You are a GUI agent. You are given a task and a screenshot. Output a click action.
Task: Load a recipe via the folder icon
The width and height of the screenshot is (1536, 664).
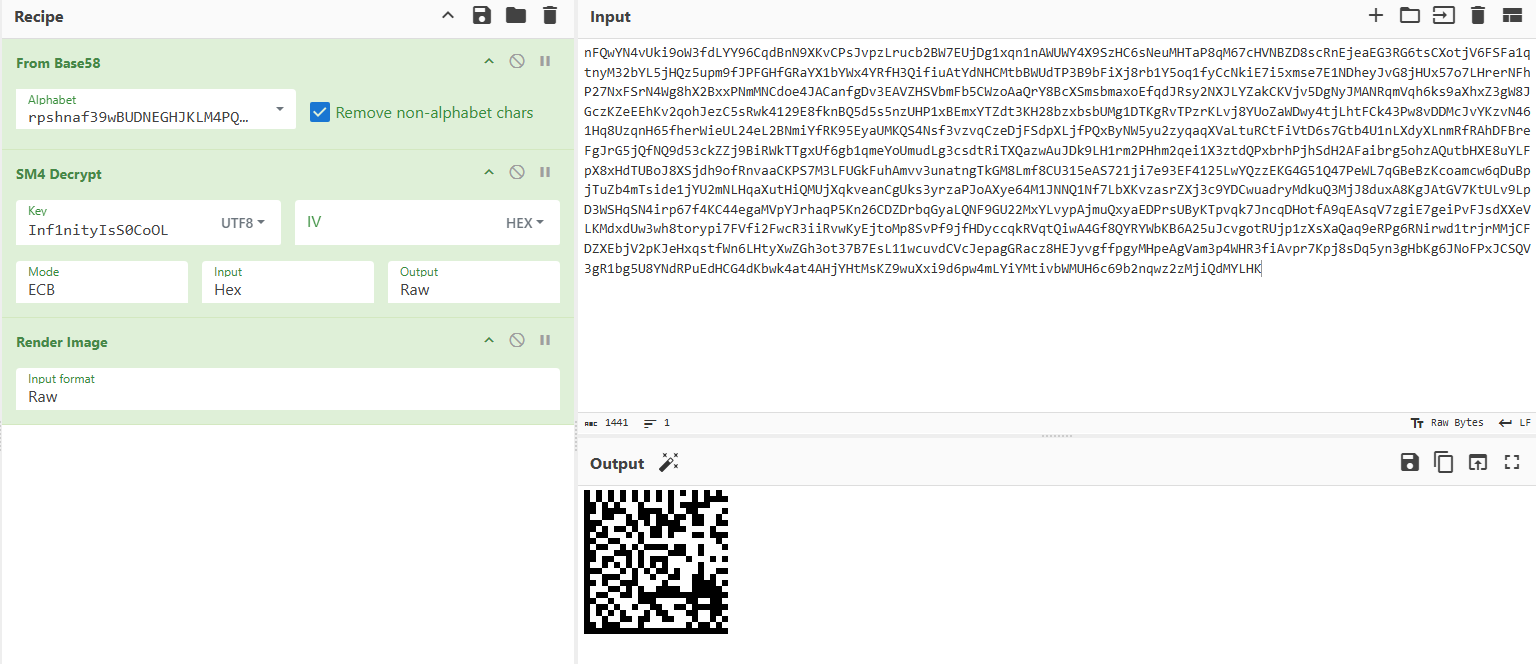(515, 15)
